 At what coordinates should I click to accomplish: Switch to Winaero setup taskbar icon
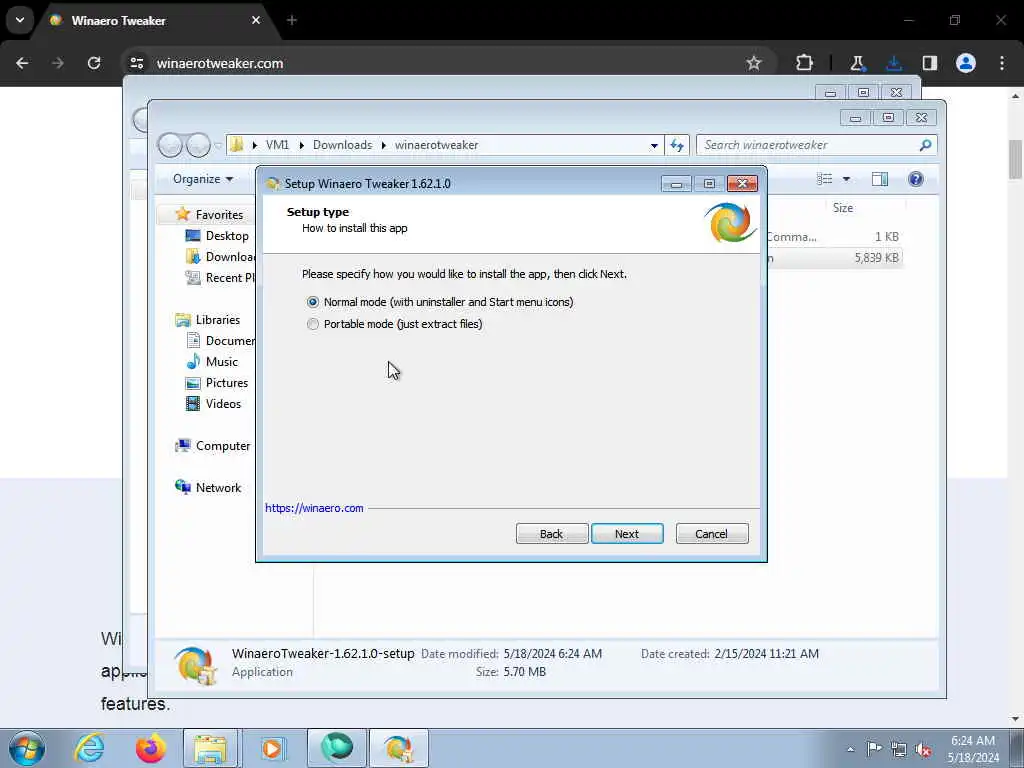point(399,748)
